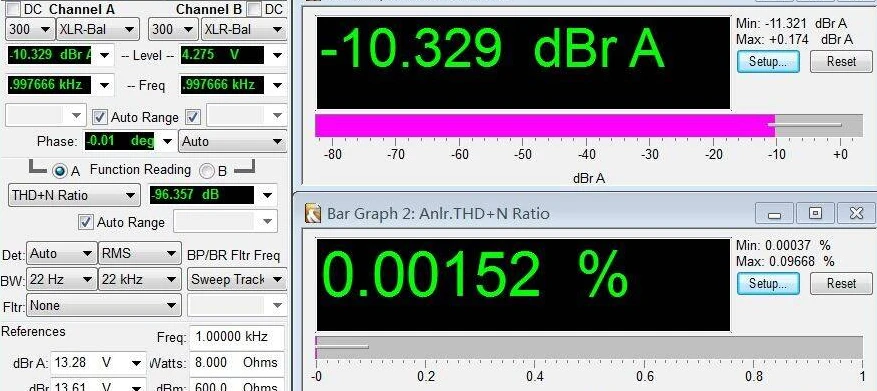
Task: Open Channel A frequency unit dropdown arrow
Action: [x=105, y=85]
